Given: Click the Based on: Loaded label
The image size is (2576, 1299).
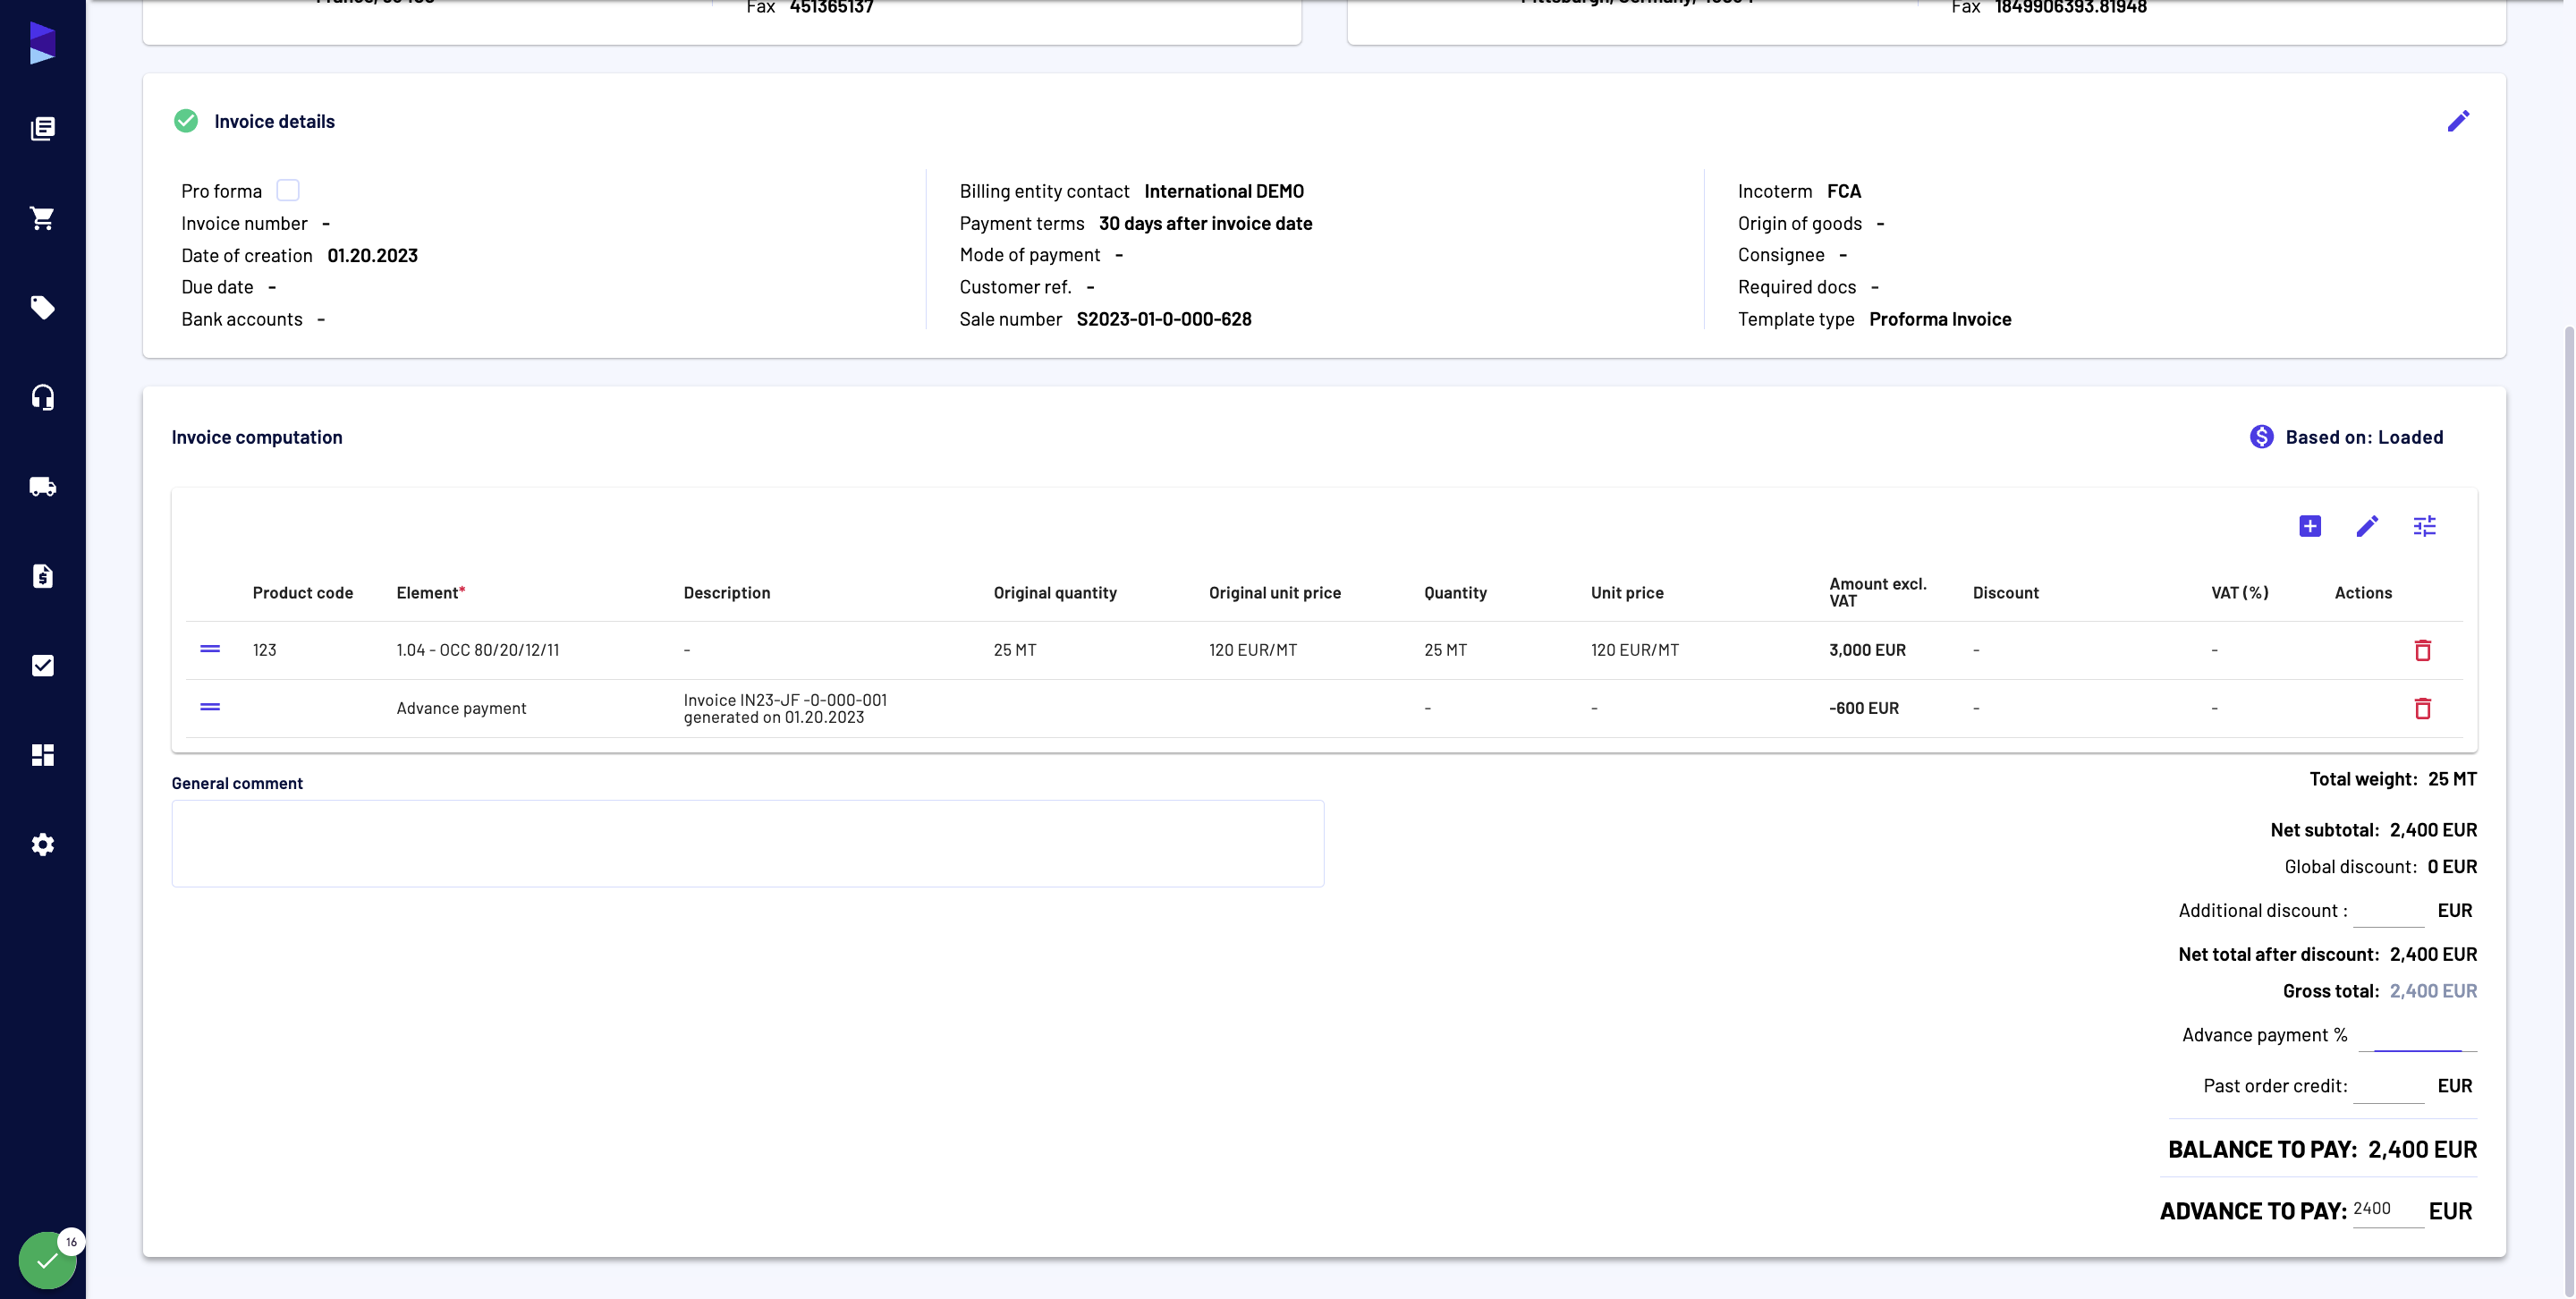Looking at the screenshot, I should pyautogui.click(x=2364, y=437).
